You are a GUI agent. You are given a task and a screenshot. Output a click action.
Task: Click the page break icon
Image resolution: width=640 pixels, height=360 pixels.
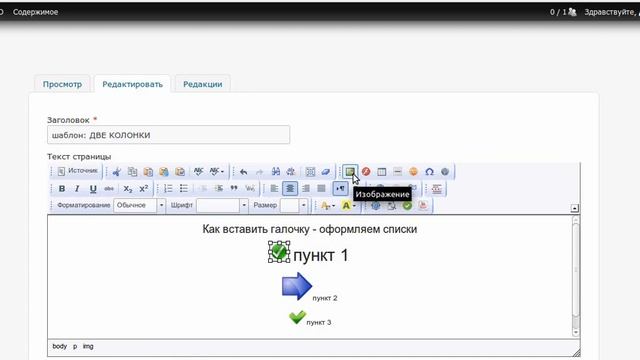click(437, 189)
